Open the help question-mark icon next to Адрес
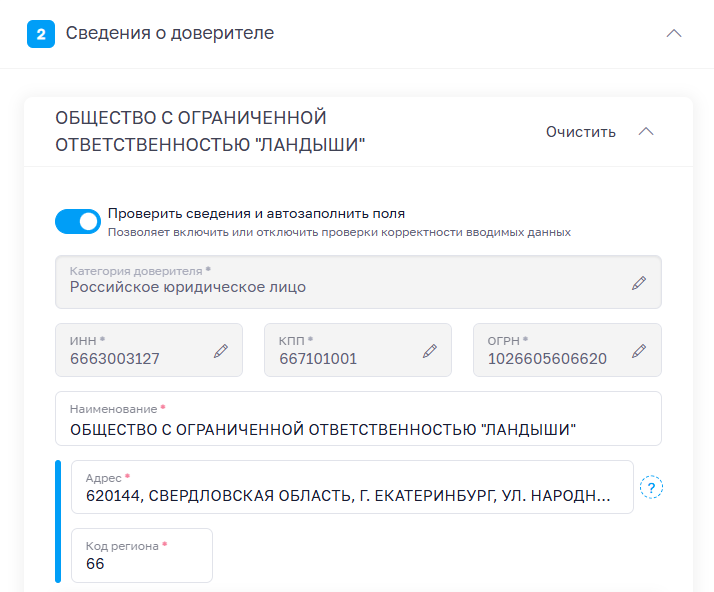Viewport: 714px width, 592px height. click(651, 487)
